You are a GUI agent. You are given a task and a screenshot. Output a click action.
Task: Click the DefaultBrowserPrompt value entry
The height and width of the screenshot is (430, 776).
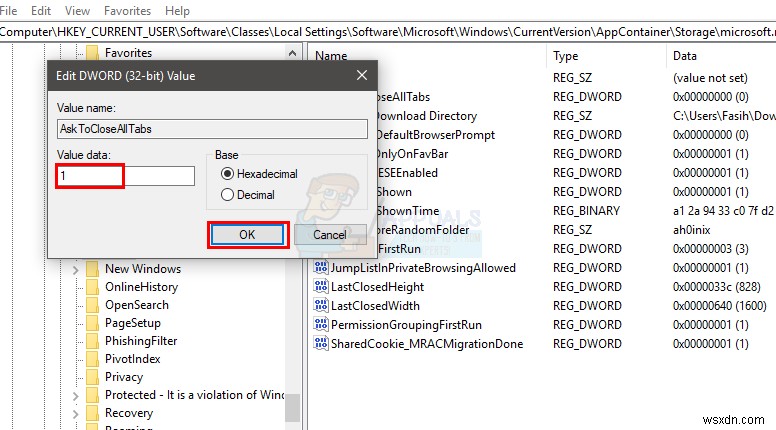pyautogui.click(x=436, y=135)
